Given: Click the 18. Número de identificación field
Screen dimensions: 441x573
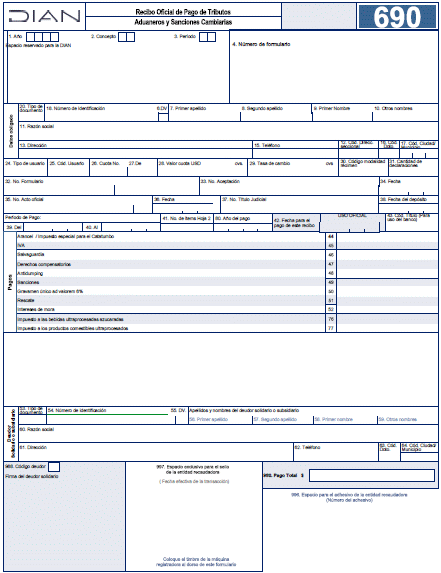Looking at the screenshot, I should click(x=101, y=113).
